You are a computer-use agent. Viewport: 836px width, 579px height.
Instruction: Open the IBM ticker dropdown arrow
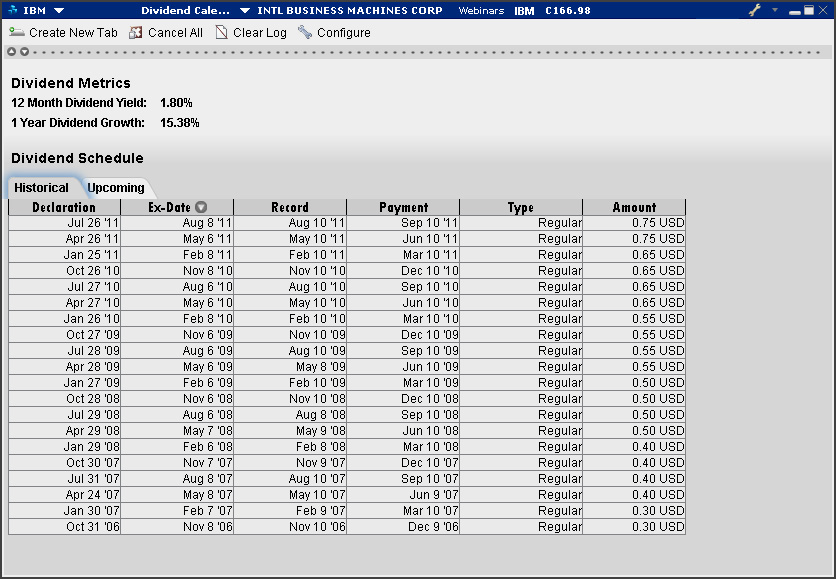click(59, 11)
